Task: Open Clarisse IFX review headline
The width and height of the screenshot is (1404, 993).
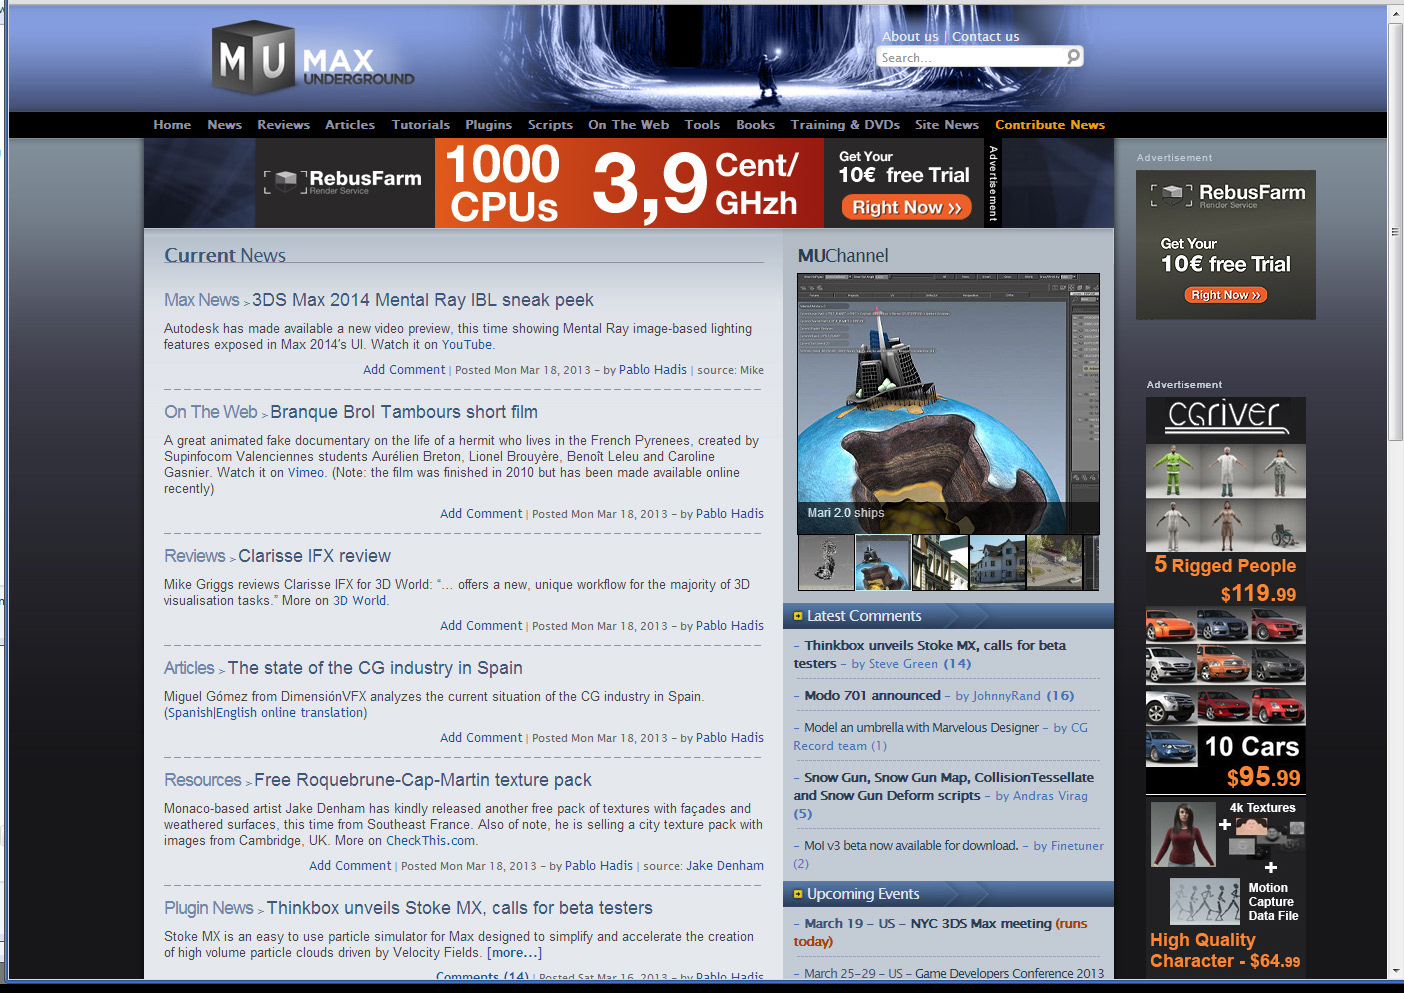Action: tap(314, 556)
